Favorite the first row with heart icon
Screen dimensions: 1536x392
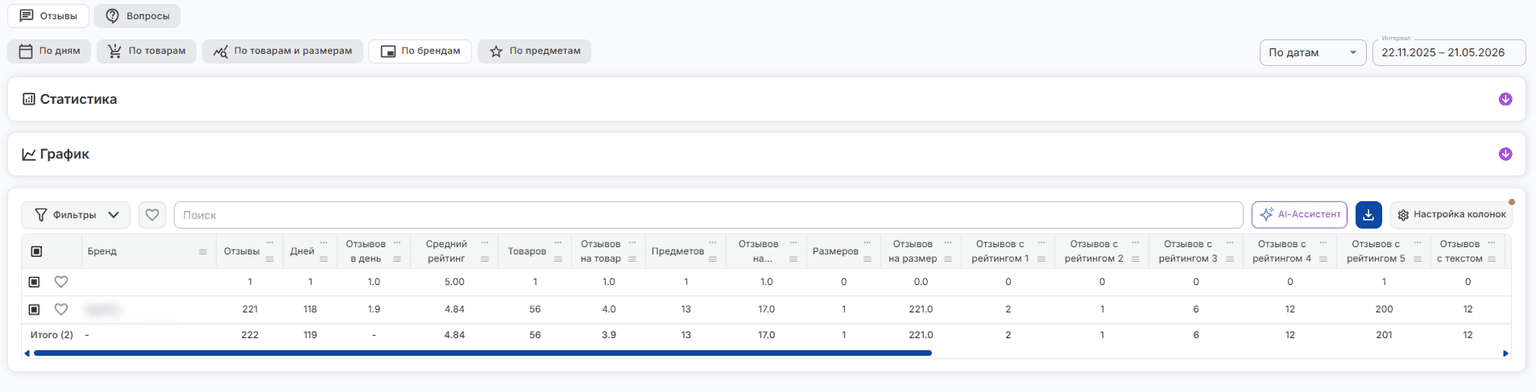(x=61, y=282)
